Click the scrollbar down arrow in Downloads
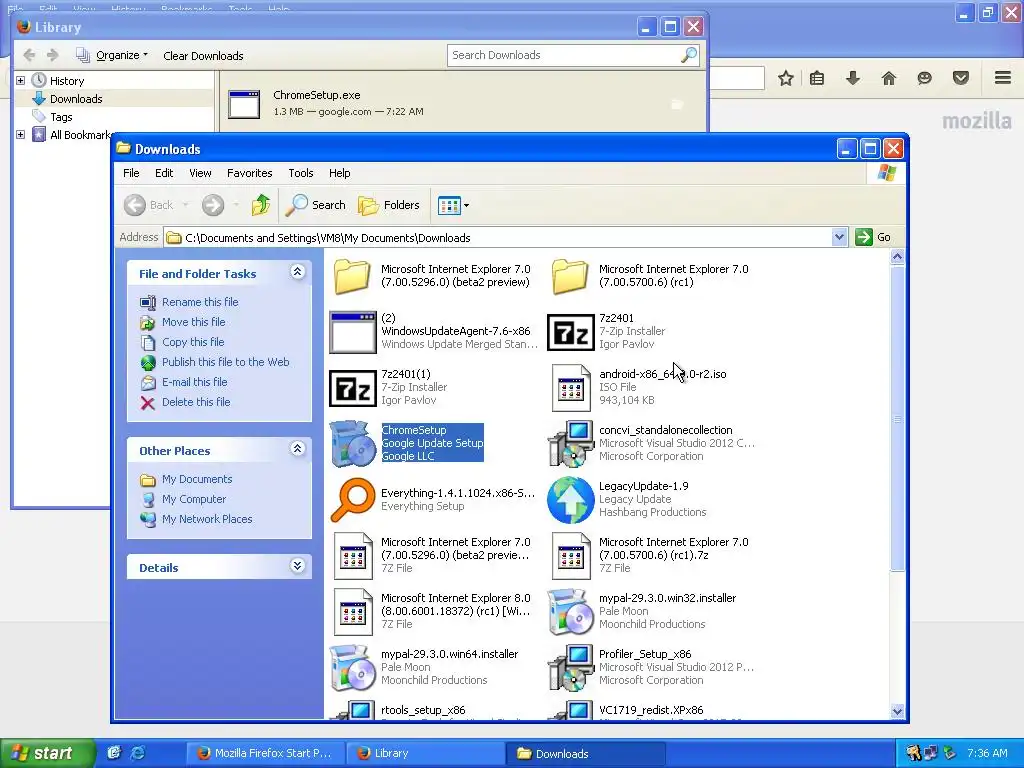The height and width of the screenshot is (768, 1024). [897, 711]
